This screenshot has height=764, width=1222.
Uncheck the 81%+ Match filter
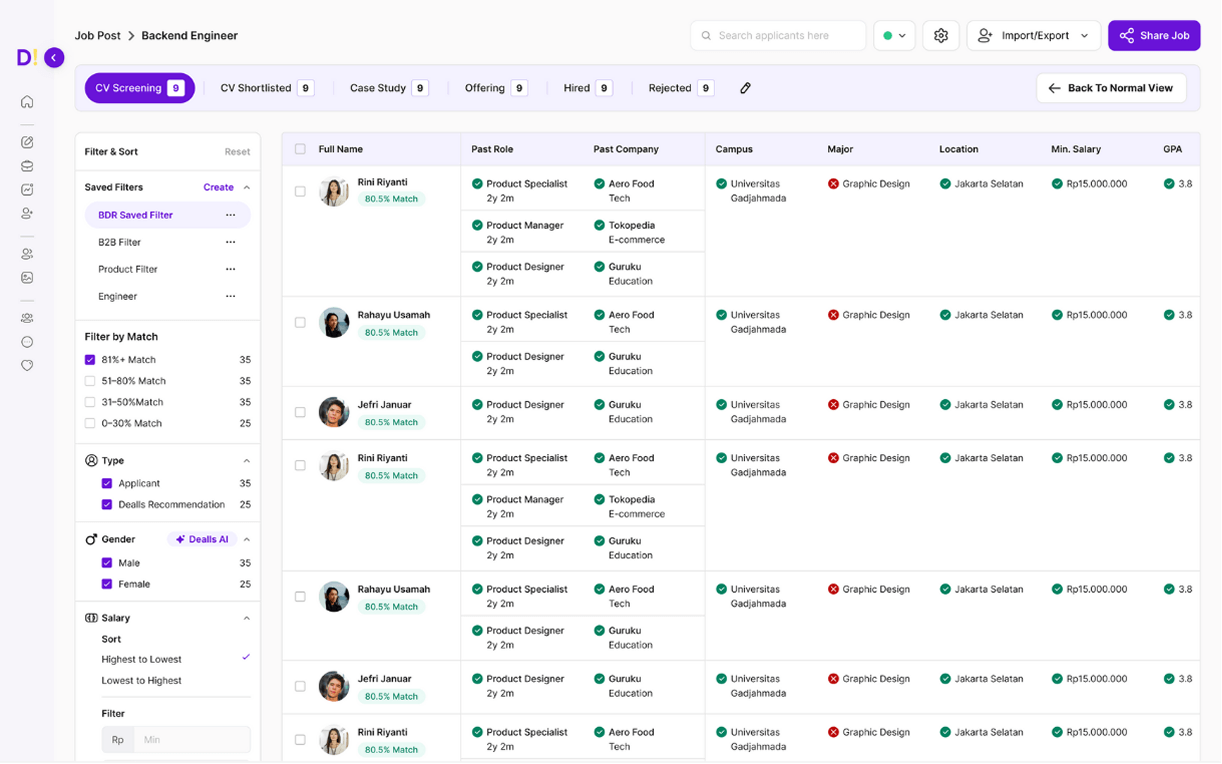point(90,360)
